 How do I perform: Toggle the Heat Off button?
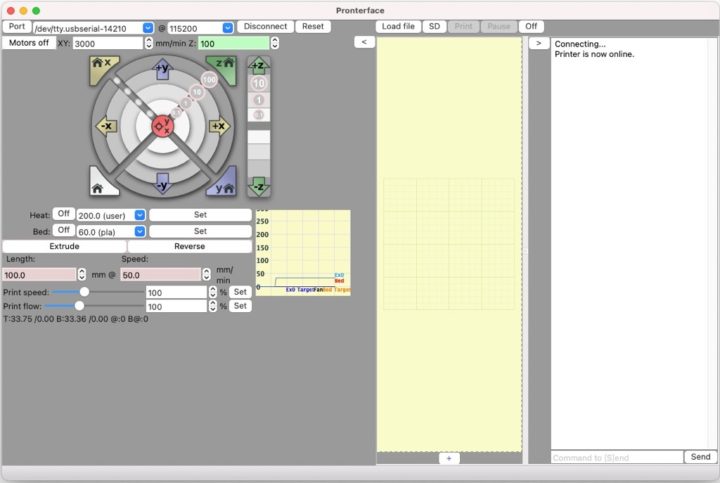click(x=63, y=214)
